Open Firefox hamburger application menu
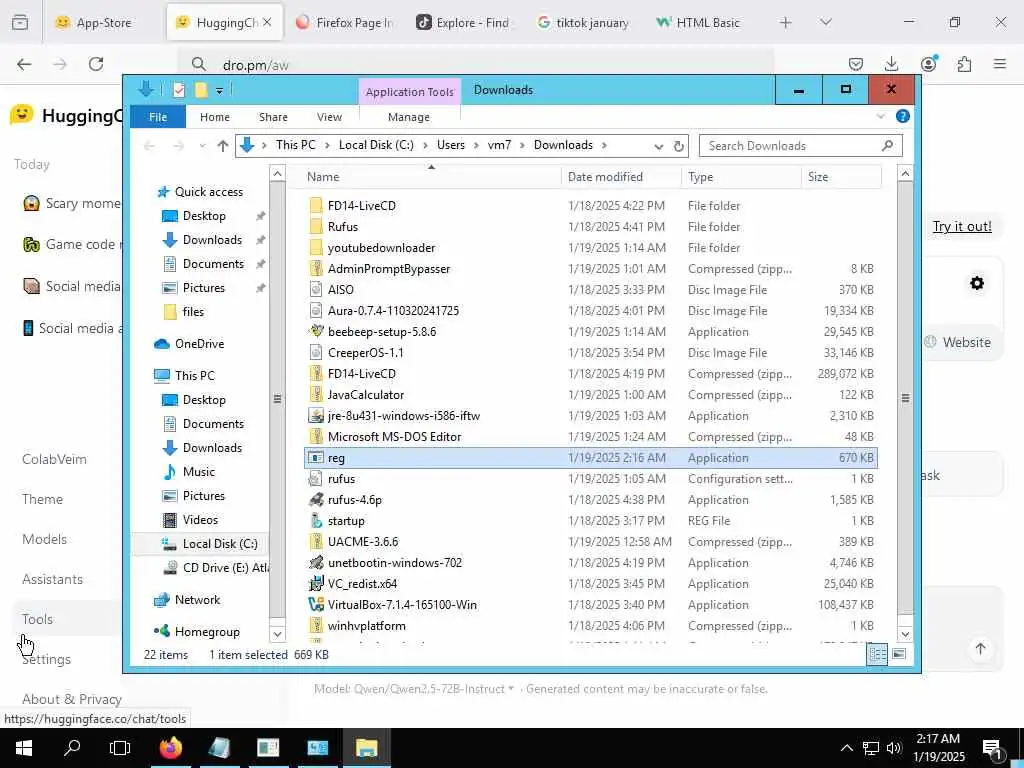 click(1000, 63)
